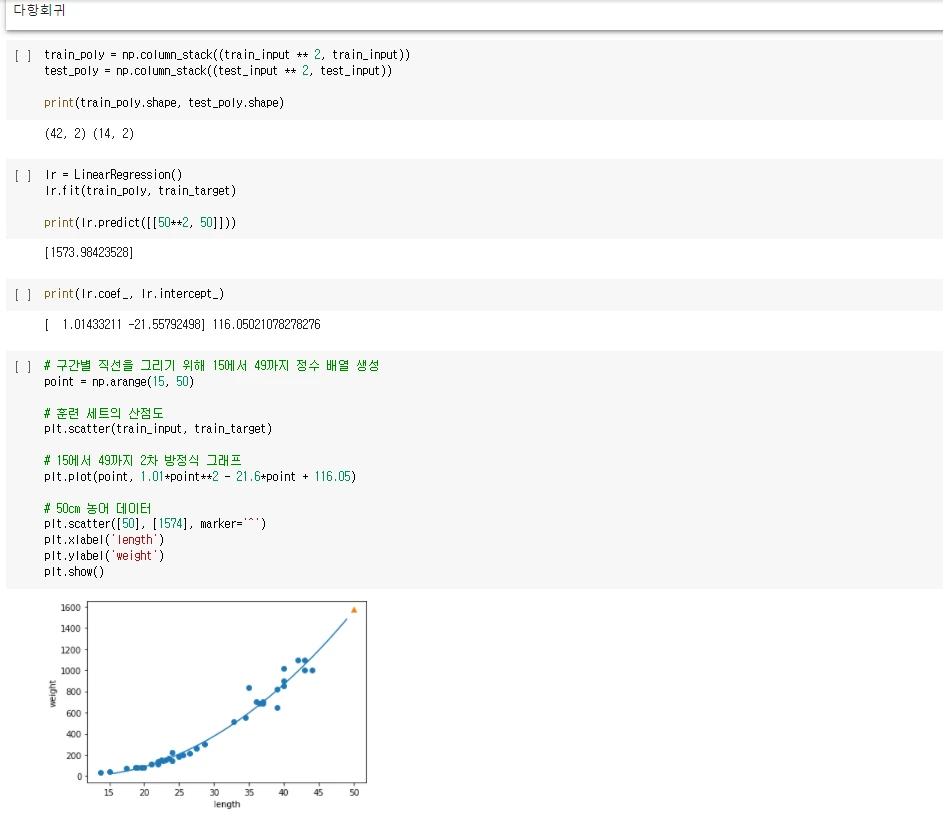Click the comment '# 50cm 농어 데이터'

pyautogui.click(x=97, y=508)
